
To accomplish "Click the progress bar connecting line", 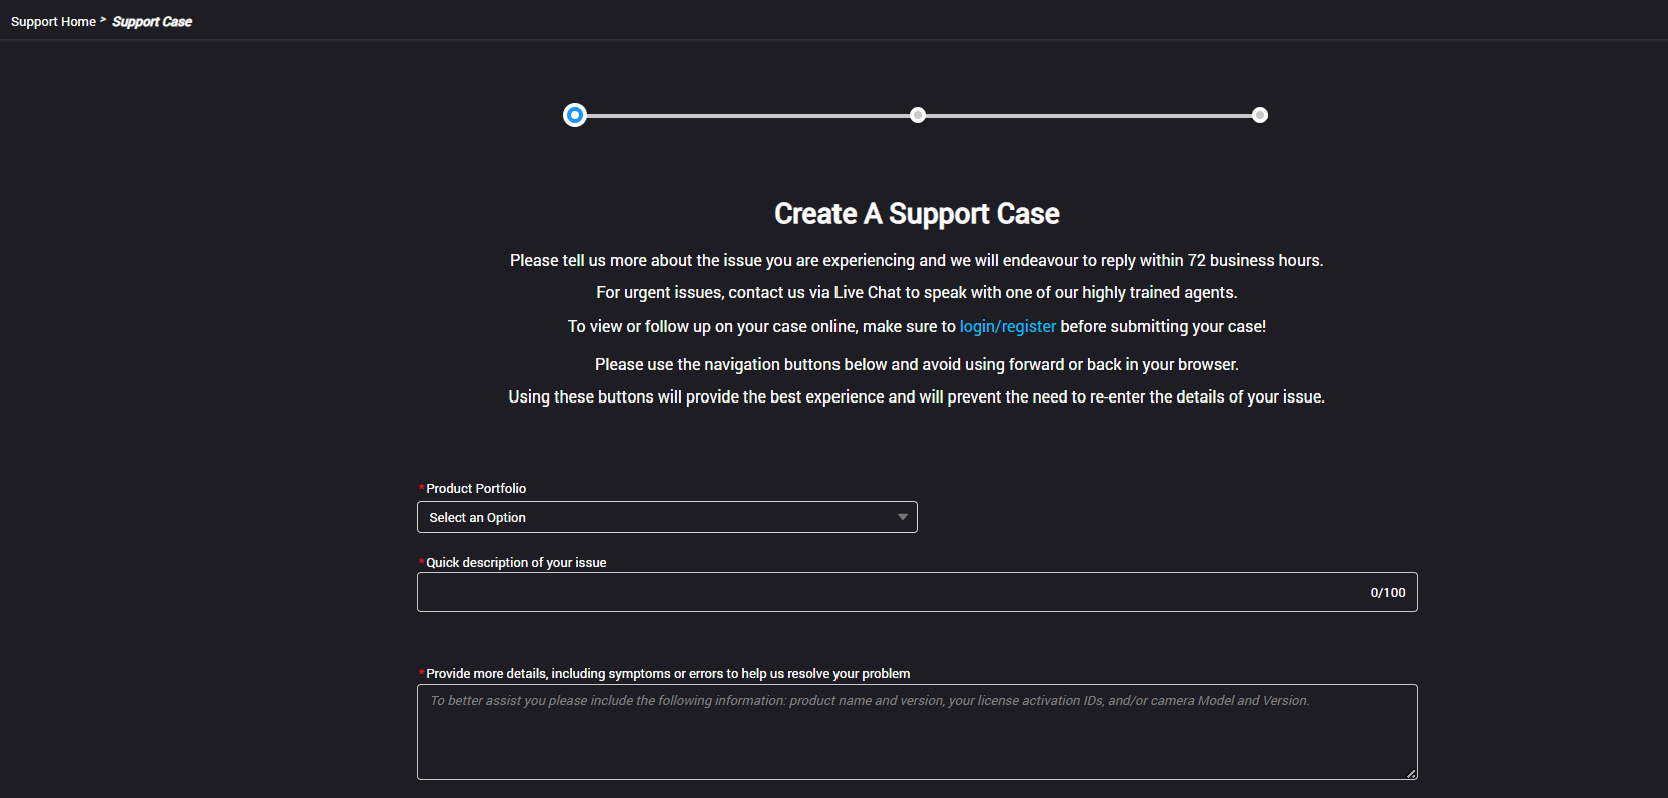I will click(750, 114).
